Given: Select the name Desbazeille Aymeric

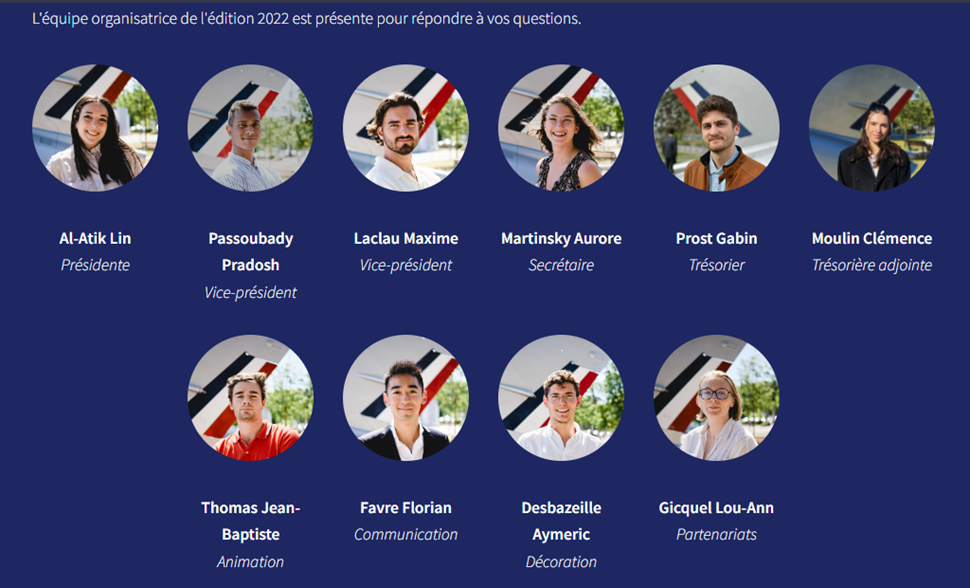Looking at the screenshot, I should [x=561, y=521].
